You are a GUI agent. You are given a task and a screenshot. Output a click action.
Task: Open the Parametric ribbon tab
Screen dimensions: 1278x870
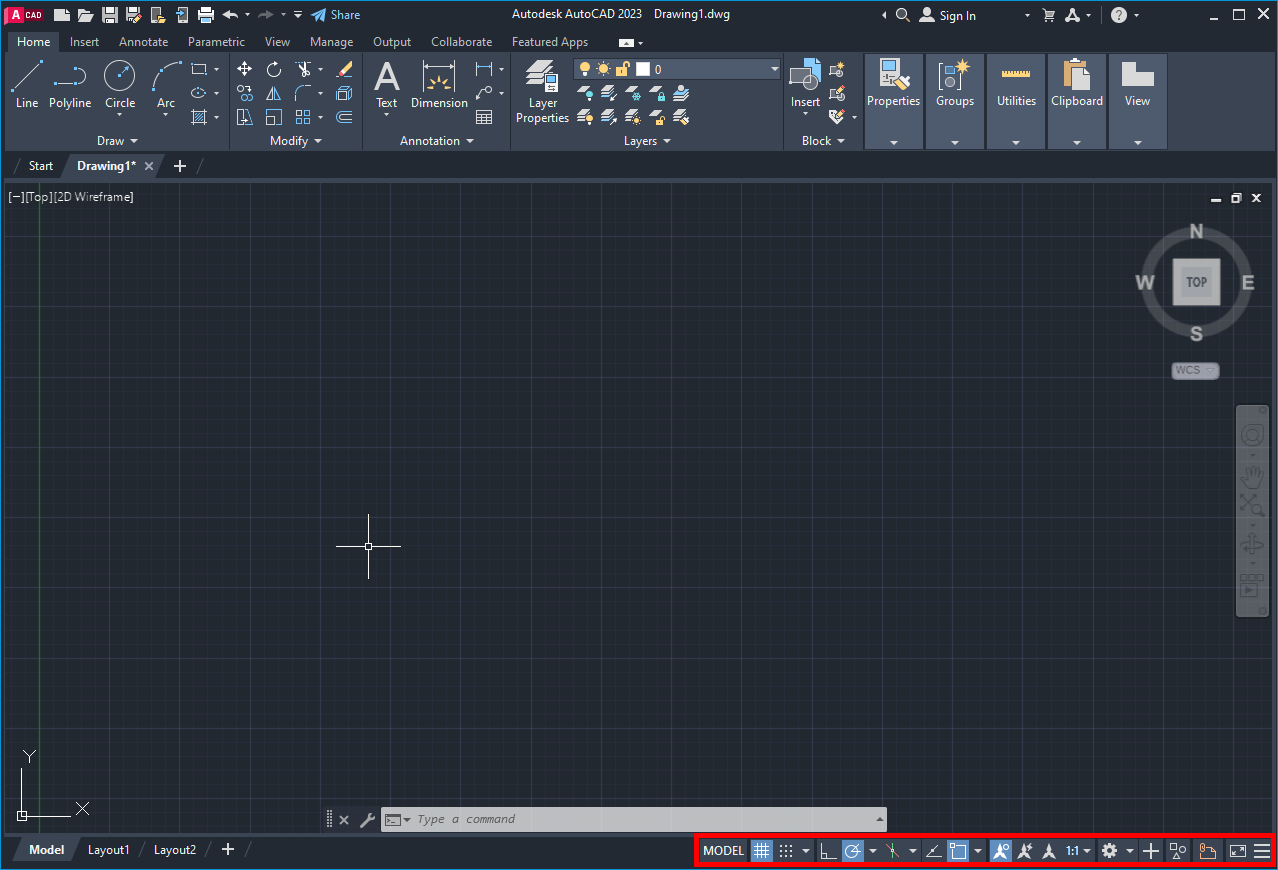pyautogui.click(x=216, y=42)
